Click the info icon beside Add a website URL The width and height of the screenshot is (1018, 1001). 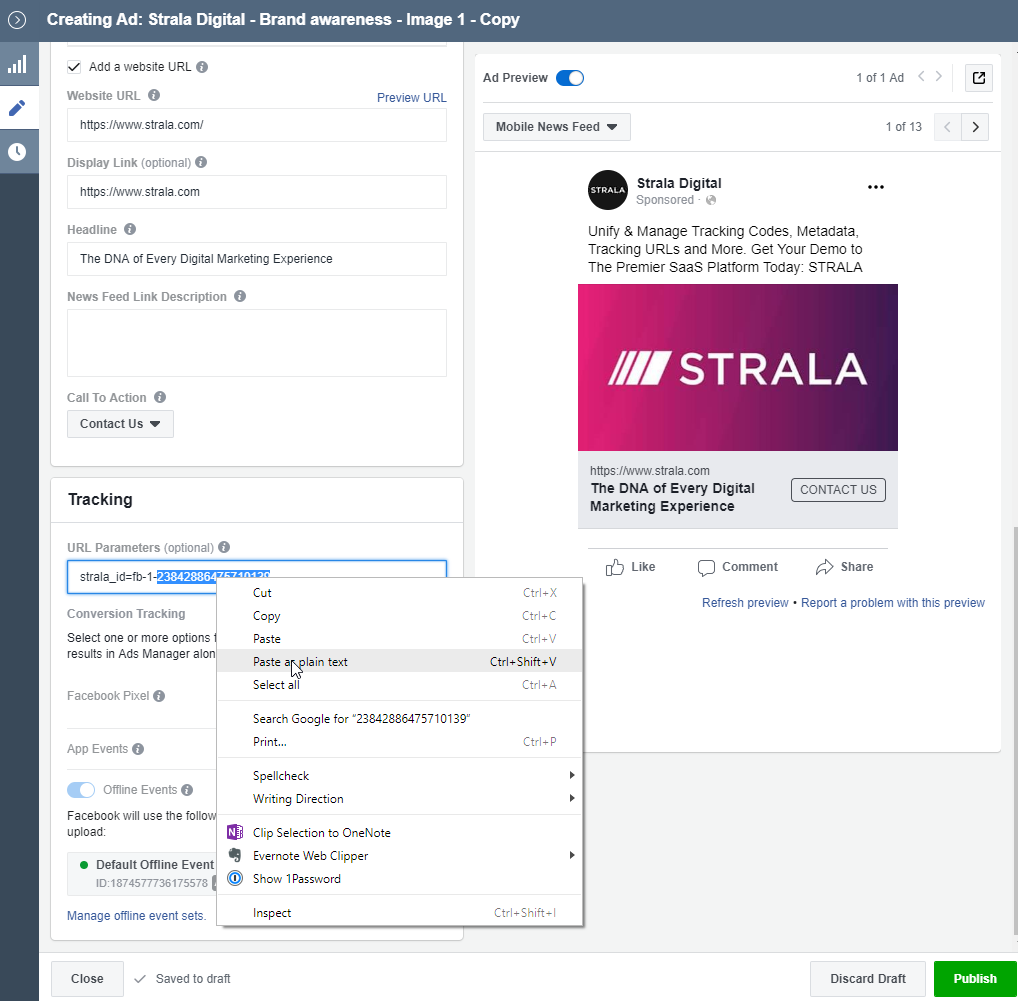[x=202, y=67]
